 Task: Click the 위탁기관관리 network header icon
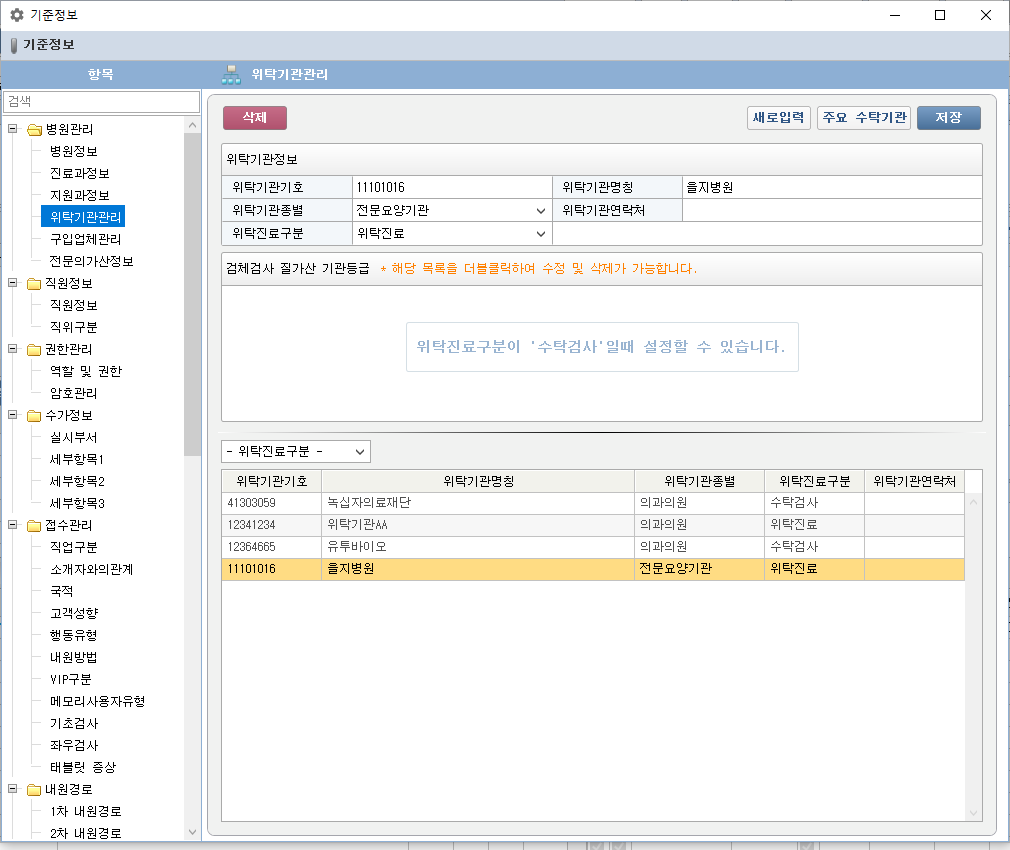[231, 75]
